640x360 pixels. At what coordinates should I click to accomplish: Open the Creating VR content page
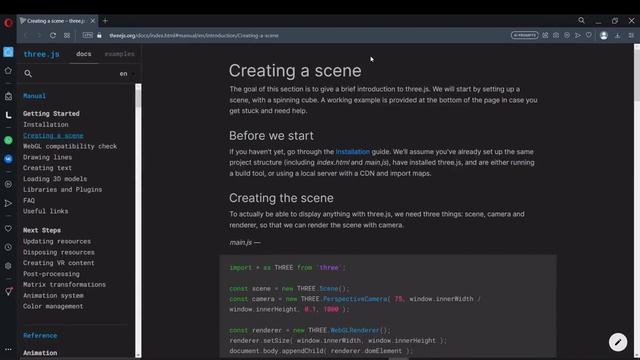coord(59,263)
